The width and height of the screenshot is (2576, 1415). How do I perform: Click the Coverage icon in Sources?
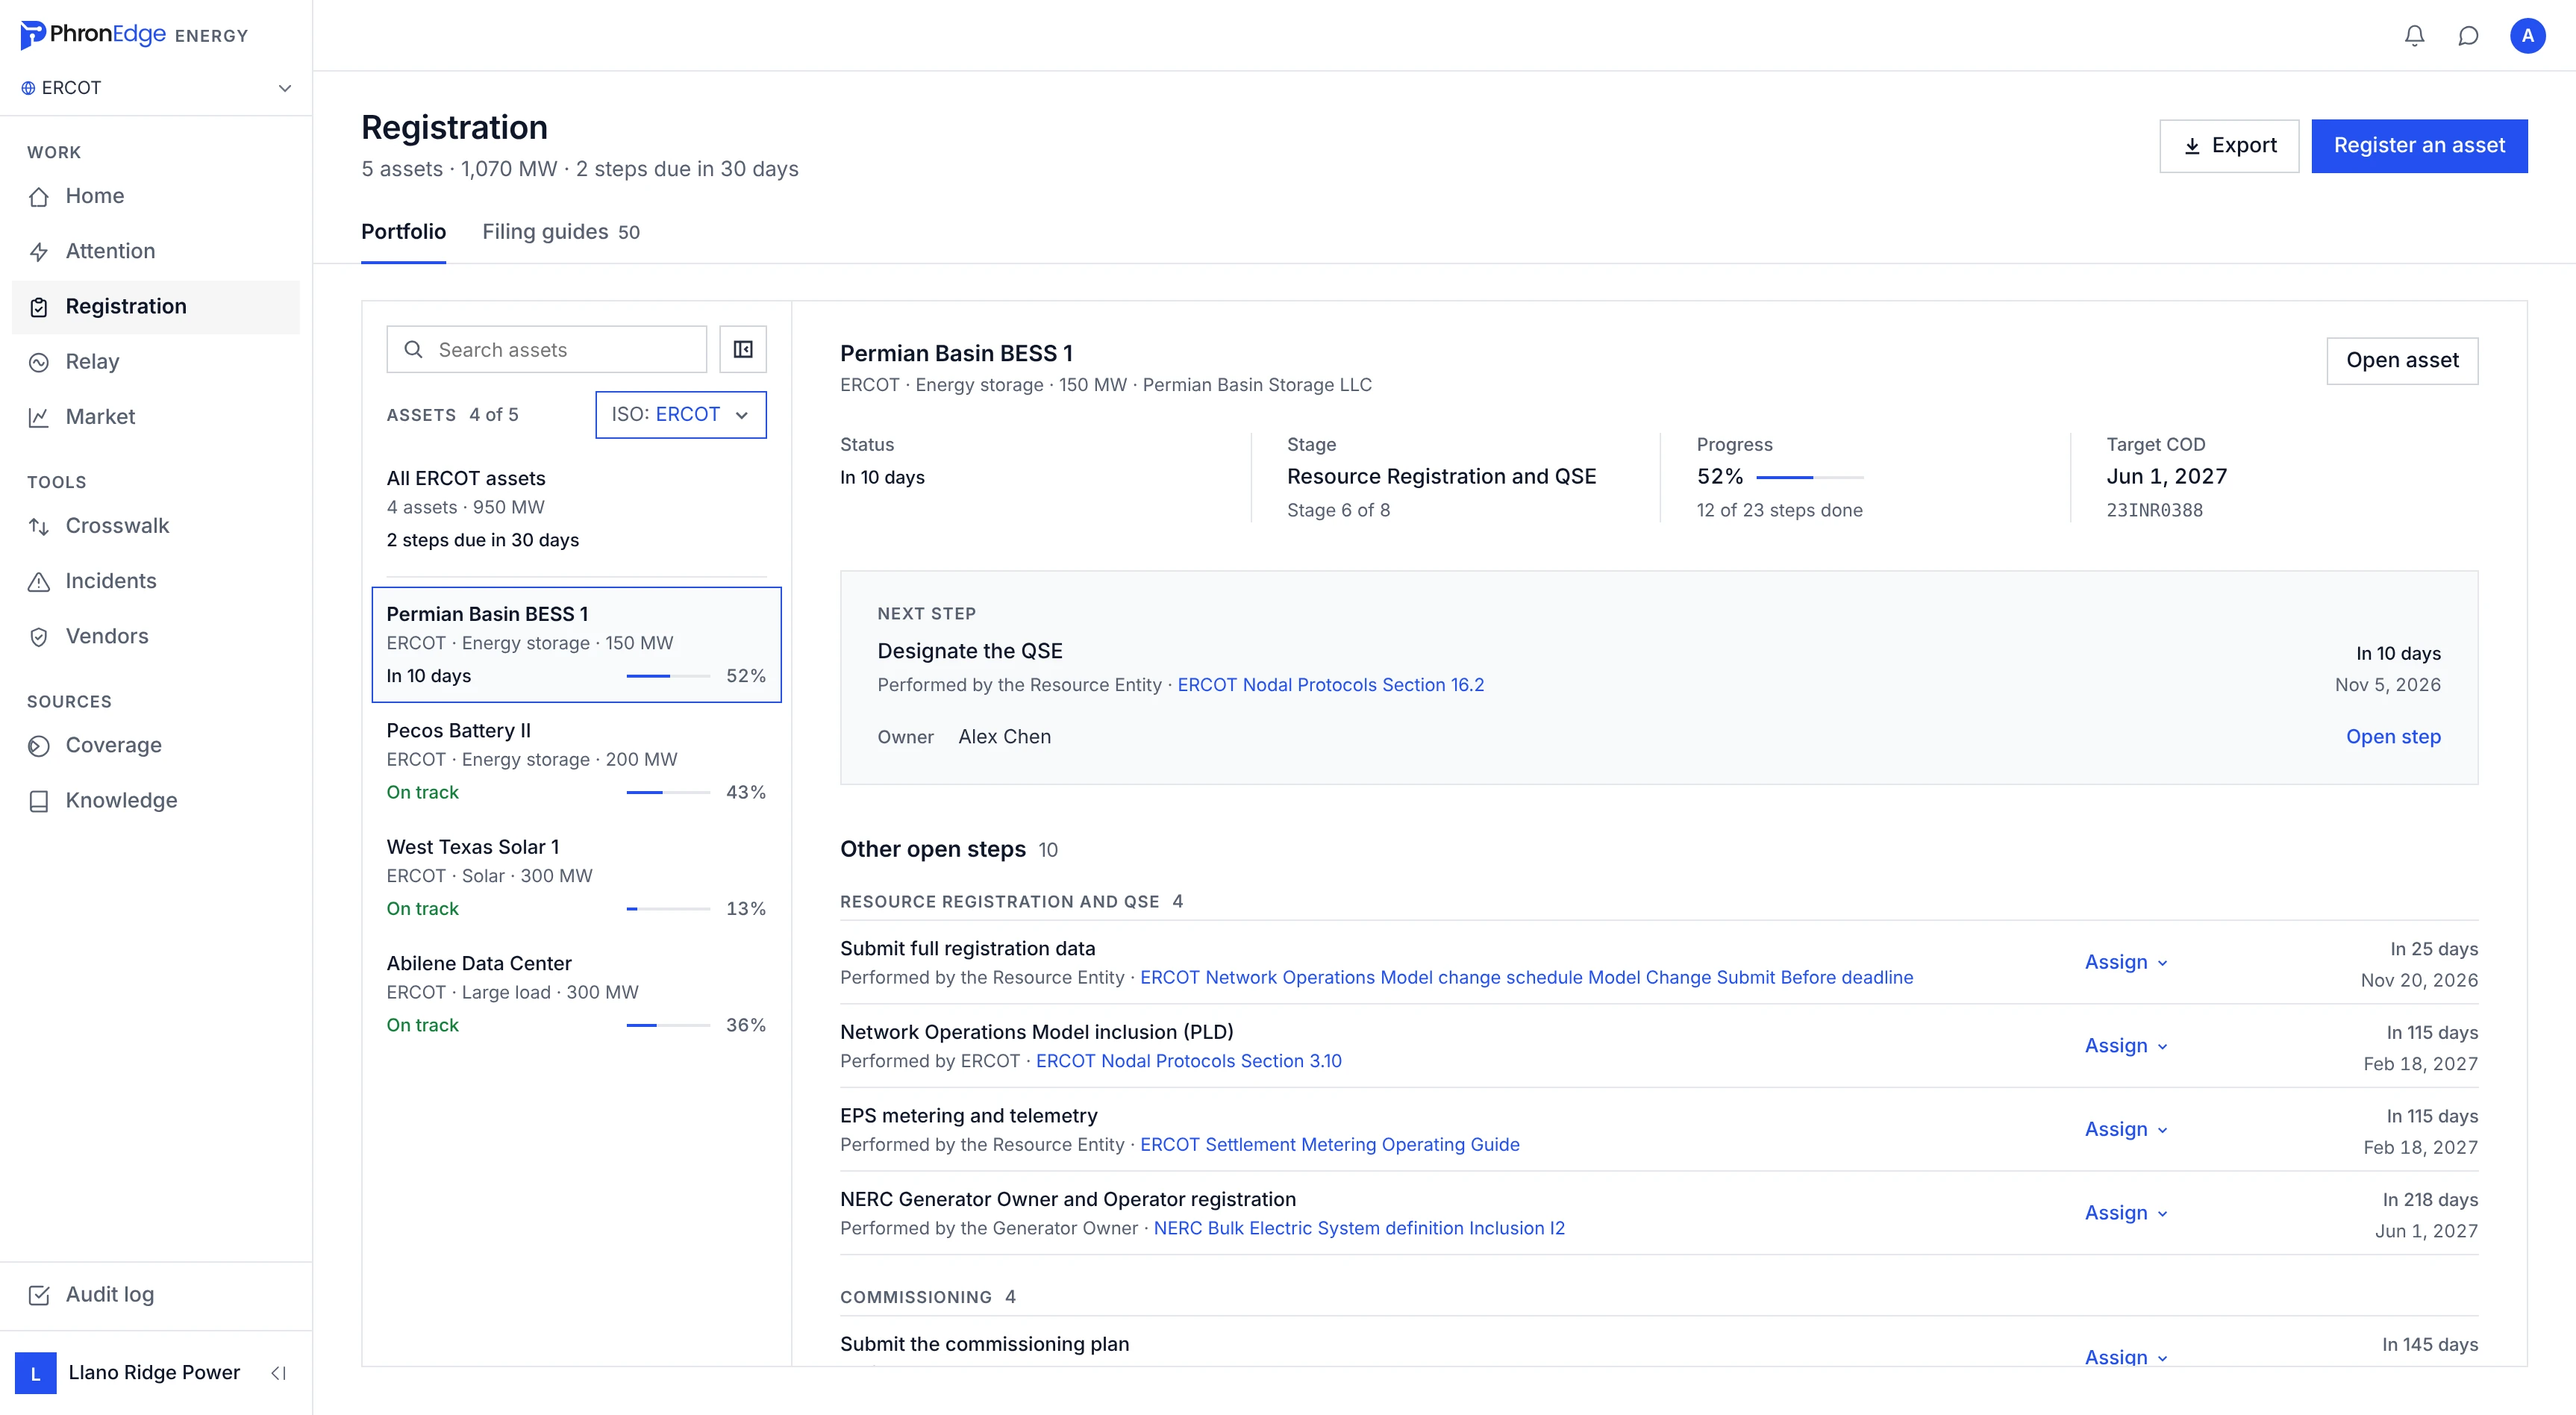pyautogui.click(x=39, y=746)
